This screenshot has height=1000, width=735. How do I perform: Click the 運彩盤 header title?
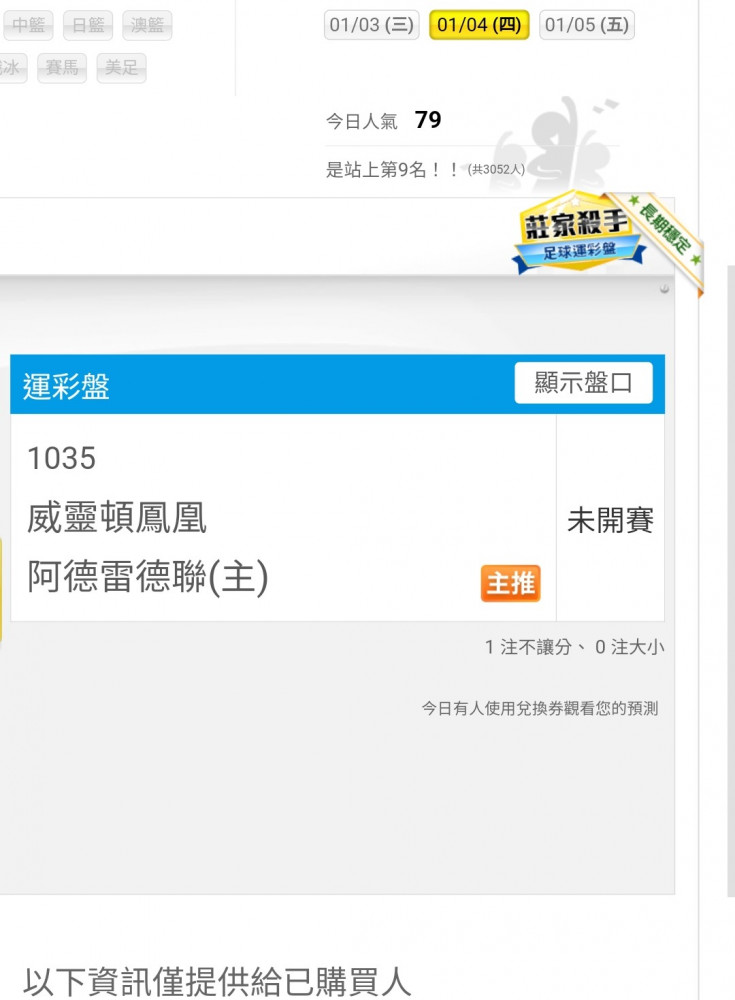66,386
